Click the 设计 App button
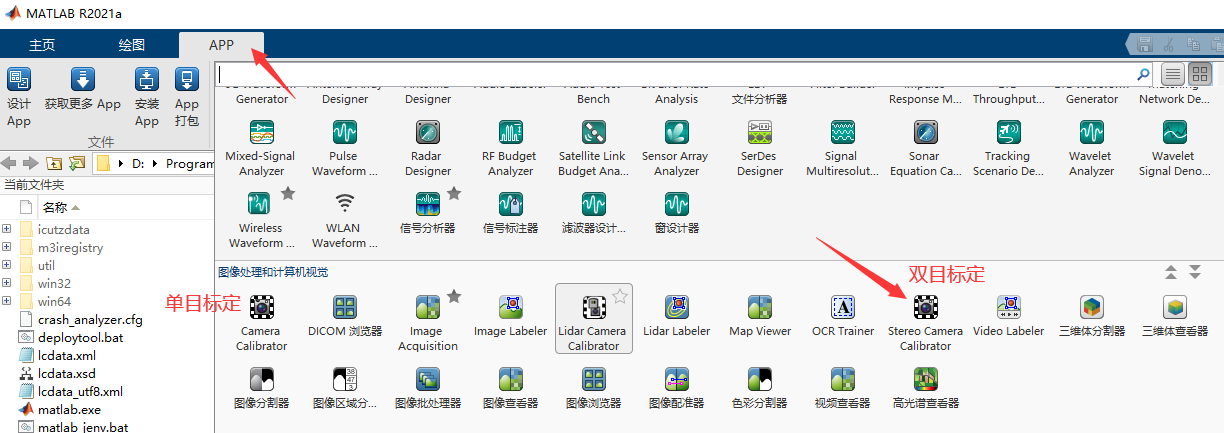The height and width of the screenshot is (433, 1224). tap(19, 97)
